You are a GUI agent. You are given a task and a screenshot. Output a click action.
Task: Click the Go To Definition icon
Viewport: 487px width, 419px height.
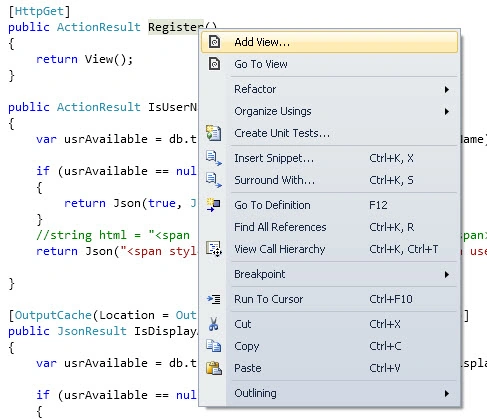213,205
